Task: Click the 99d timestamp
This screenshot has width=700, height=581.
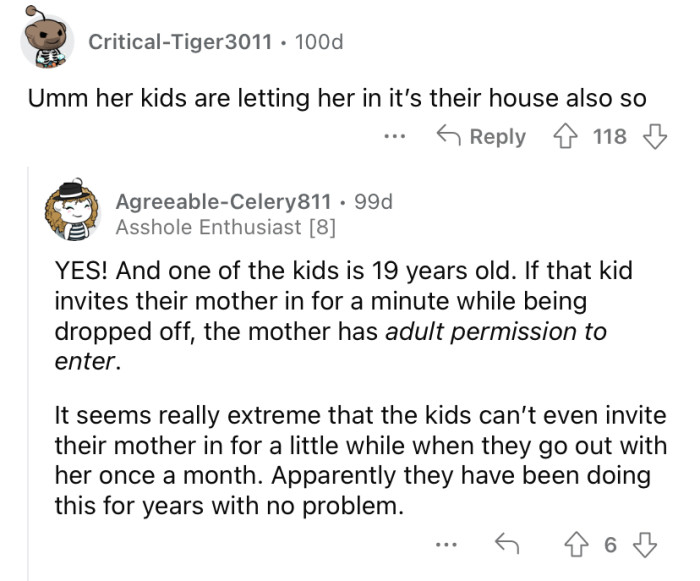Action: [374, 201]
